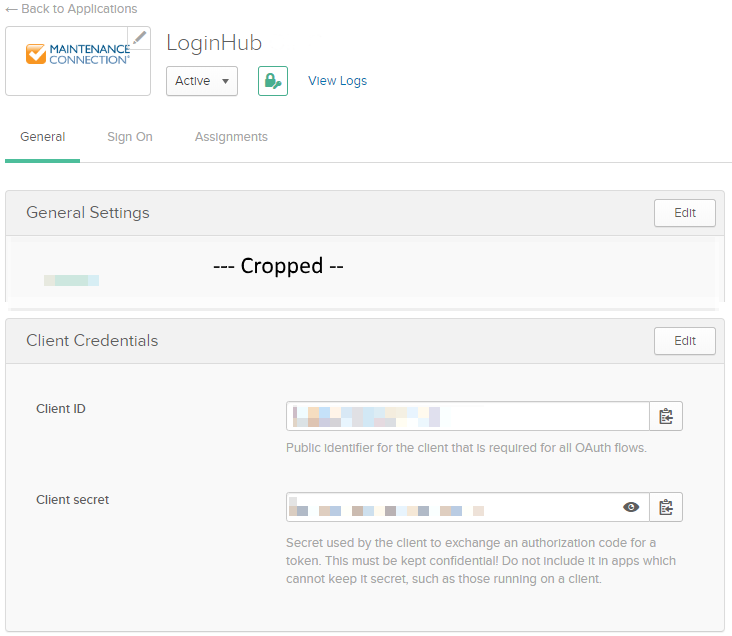Go to the Assignments tab
The image size is (732, 636).
(231, 137)
